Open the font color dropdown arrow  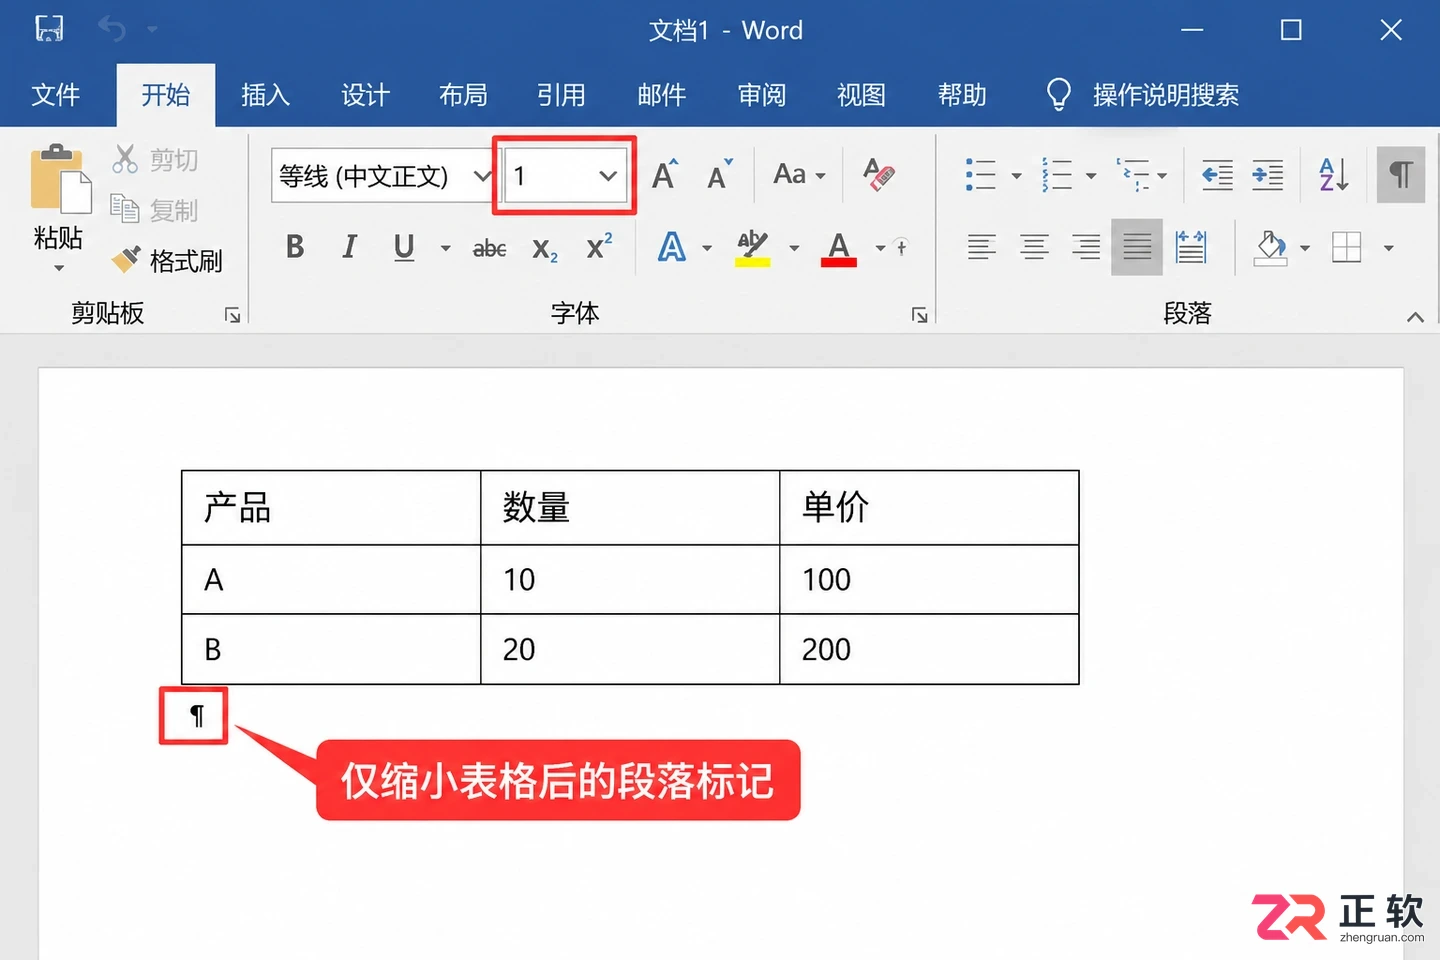point(880,248)
